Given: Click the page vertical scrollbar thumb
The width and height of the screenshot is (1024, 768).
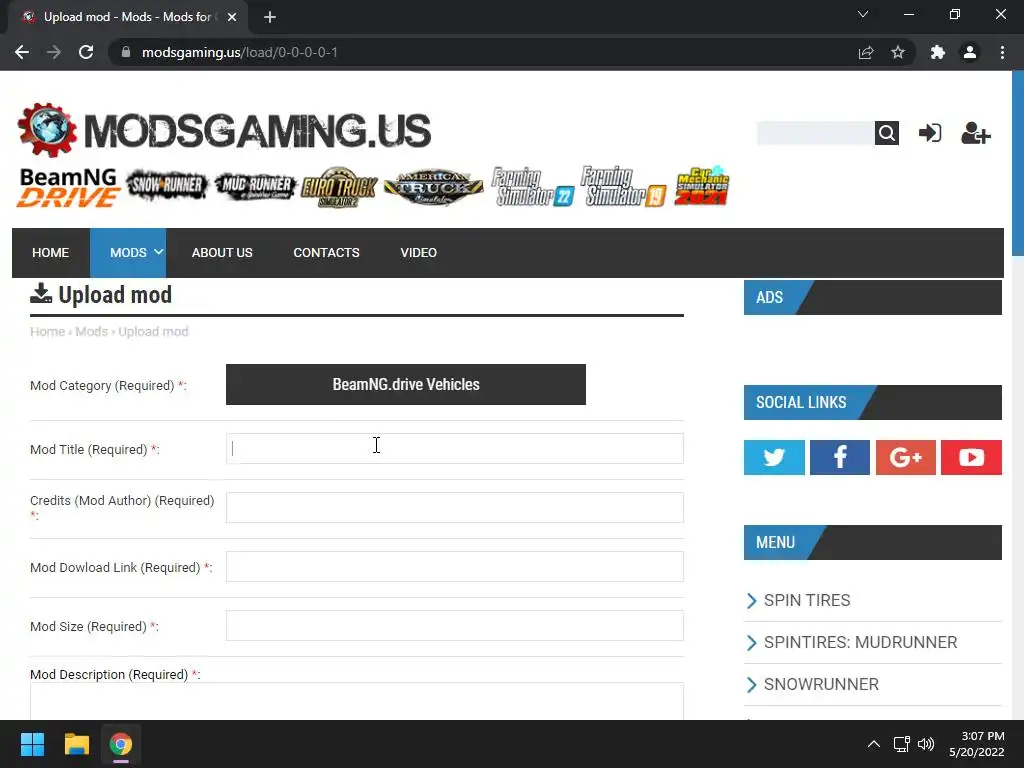Looking at the screenshot, I should pyautogui.click(x=1017, y=163).
